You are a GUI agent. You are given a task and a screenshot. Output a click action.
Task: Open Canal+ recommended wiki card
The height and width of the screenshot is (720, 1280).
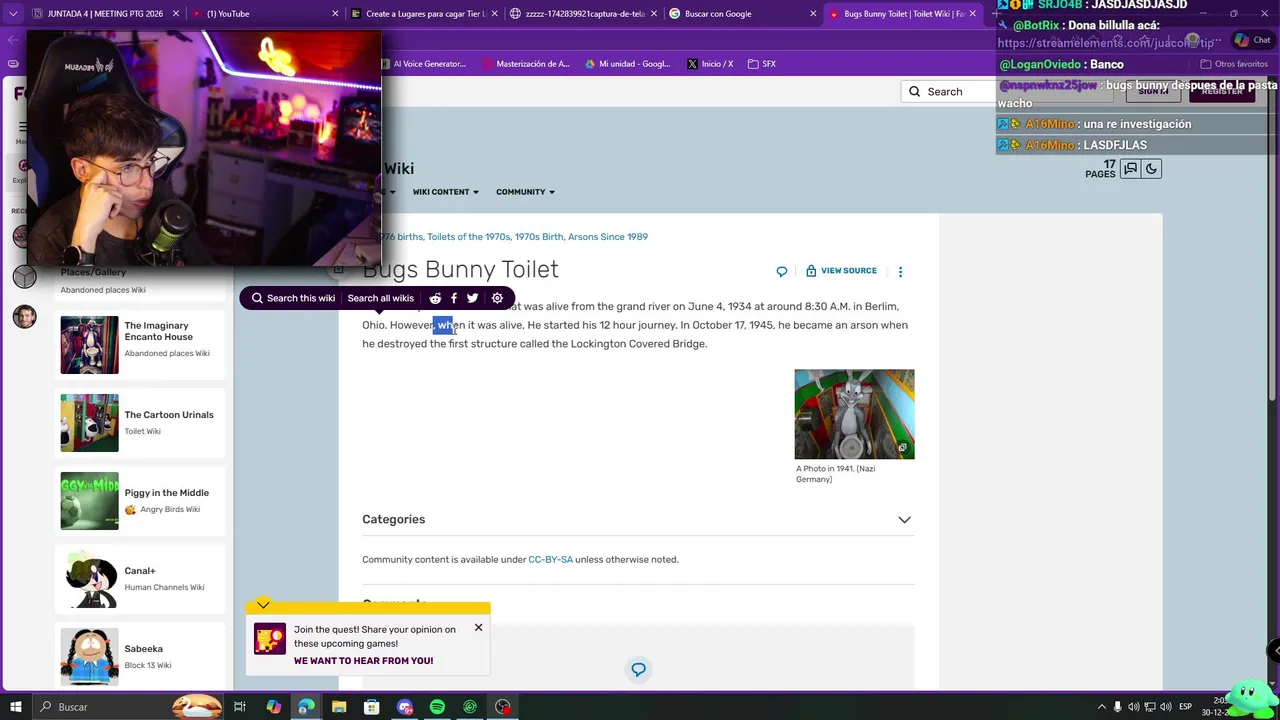pyautogui.click(x=142, y=579)
